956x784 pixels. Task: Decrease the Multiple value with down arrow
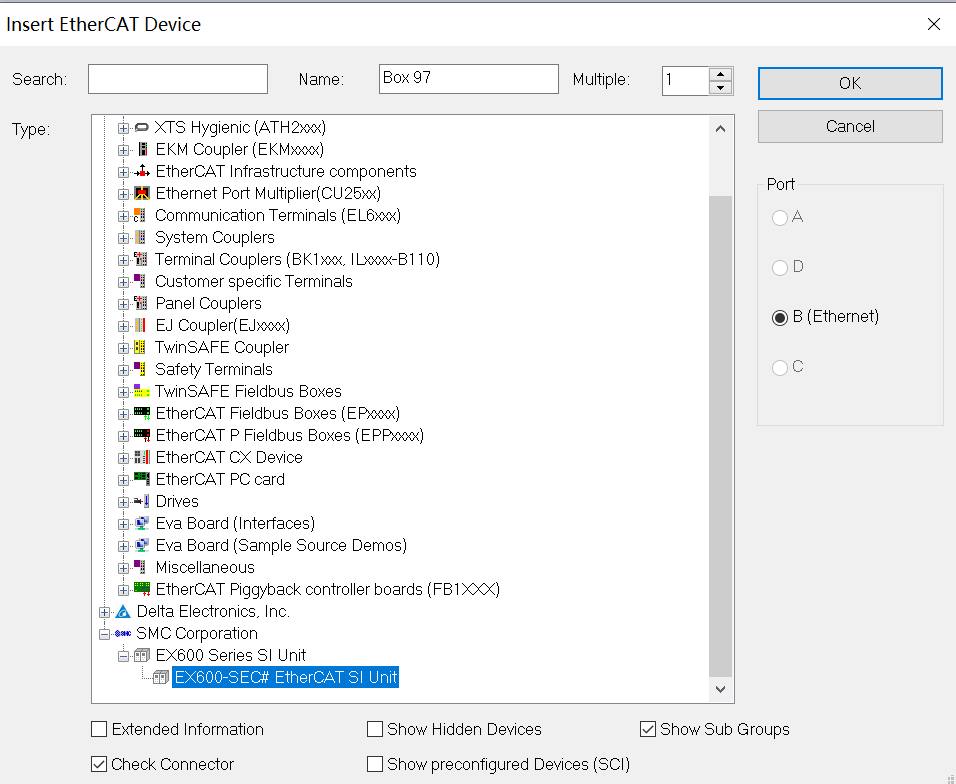[x=721, y=88]
